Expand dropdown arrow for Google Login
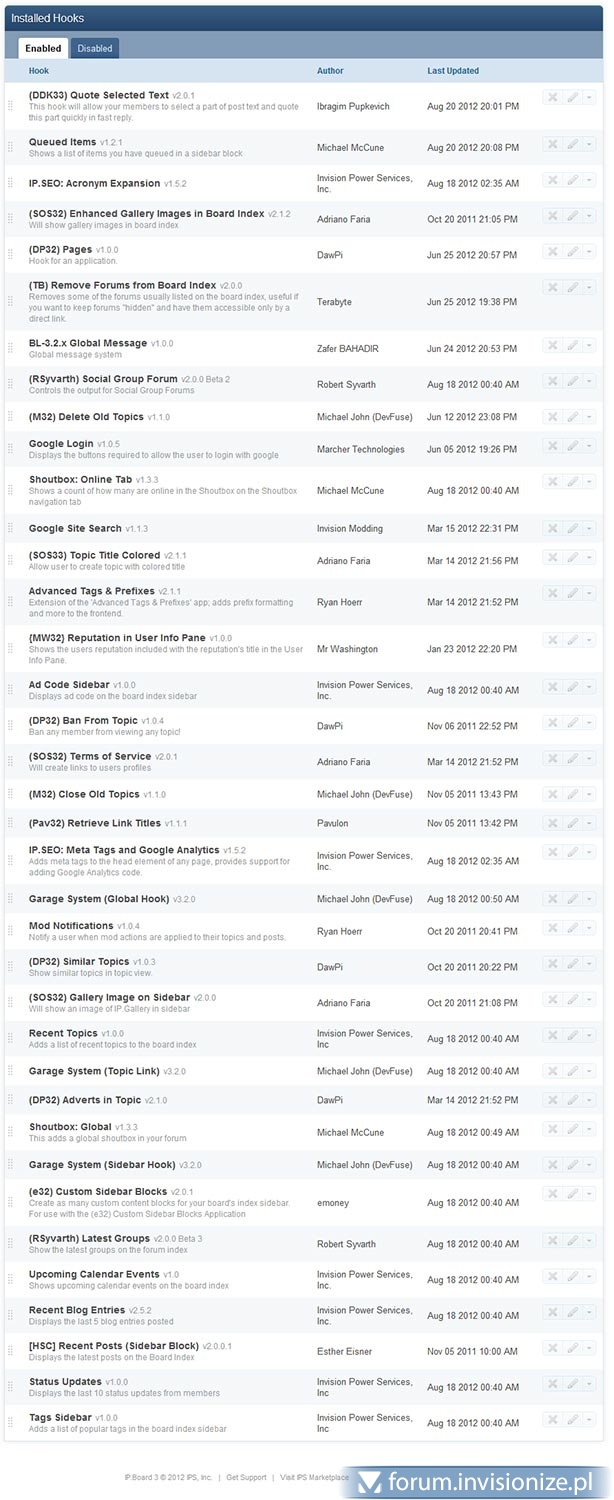 coord(588,445)
